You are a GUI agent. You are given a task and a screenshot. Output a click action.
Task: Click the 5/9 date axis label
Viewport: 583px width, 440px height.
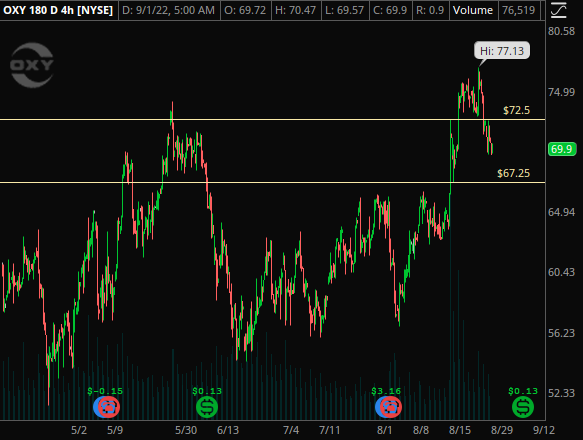[x=115, y=430]
